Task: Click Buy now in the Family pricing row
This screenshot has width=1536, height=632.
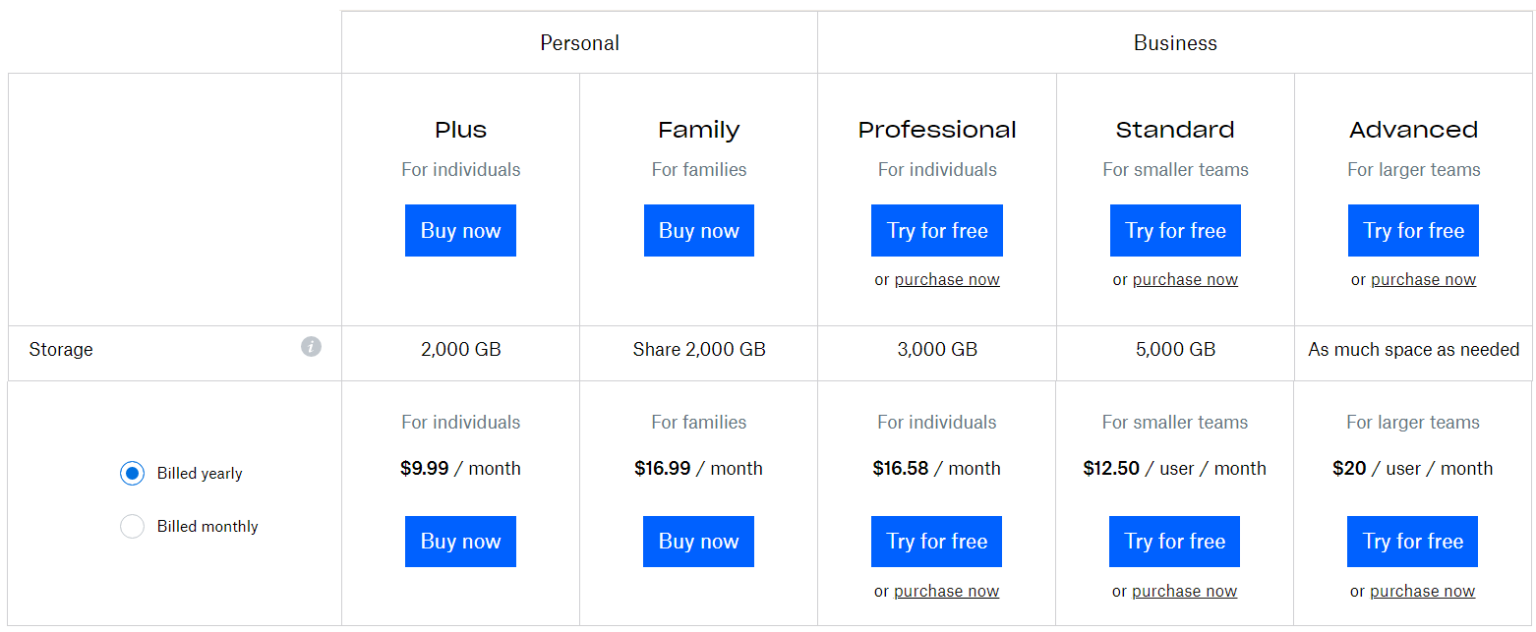Action: (x=698, y=541)
